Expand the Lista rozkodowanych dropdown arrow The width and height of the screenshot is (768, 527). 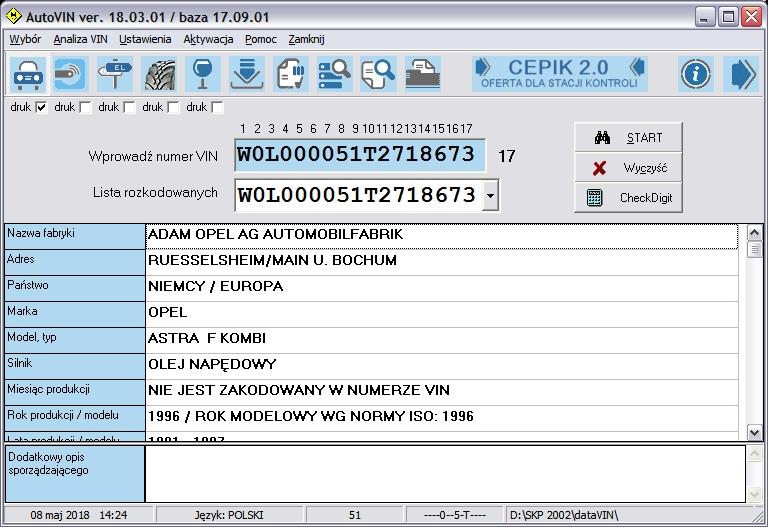pos(490,195)
